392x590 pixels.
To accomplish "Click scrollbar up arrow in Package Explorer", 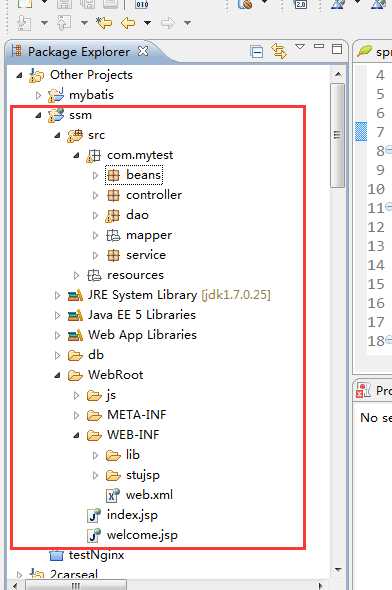I will tap(338, 75).
